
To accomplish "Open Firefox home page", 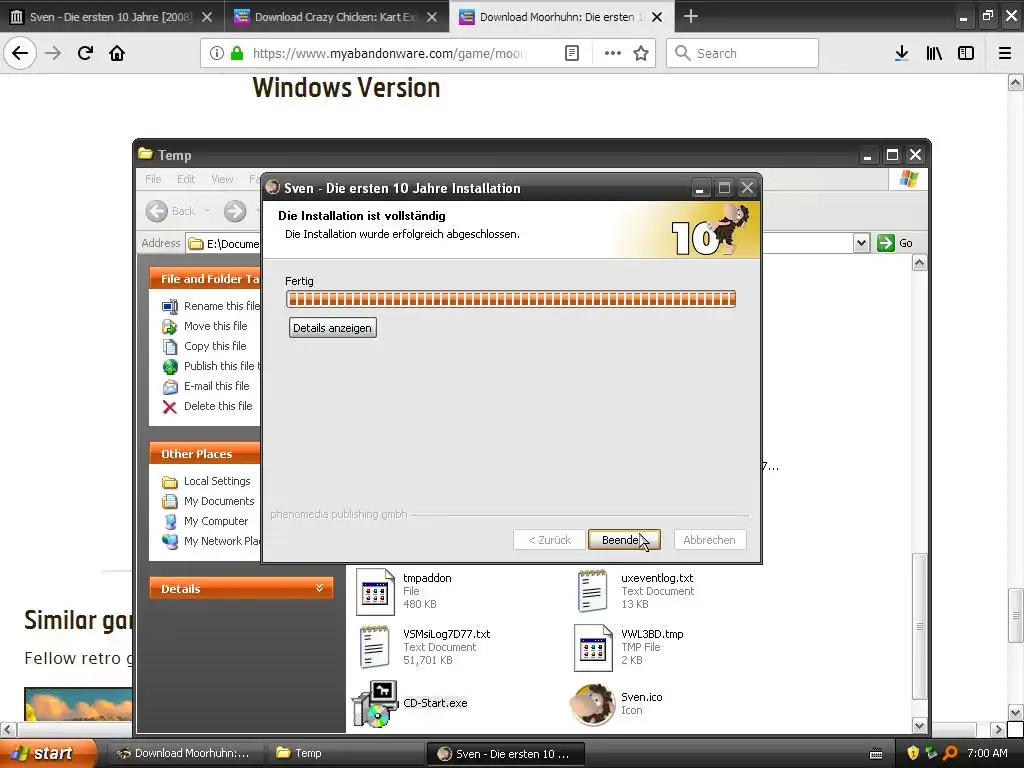I will point(117,53).
